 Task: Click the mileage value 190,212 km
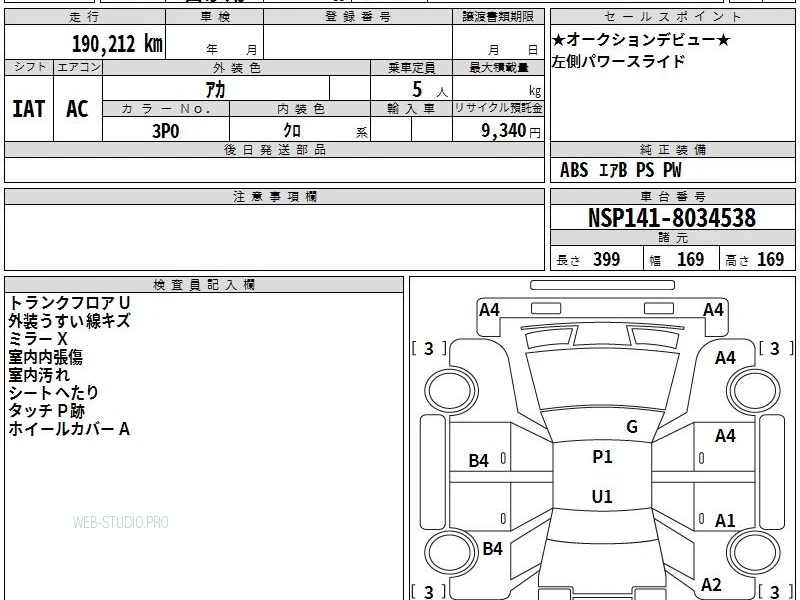[x=117, y=44]
